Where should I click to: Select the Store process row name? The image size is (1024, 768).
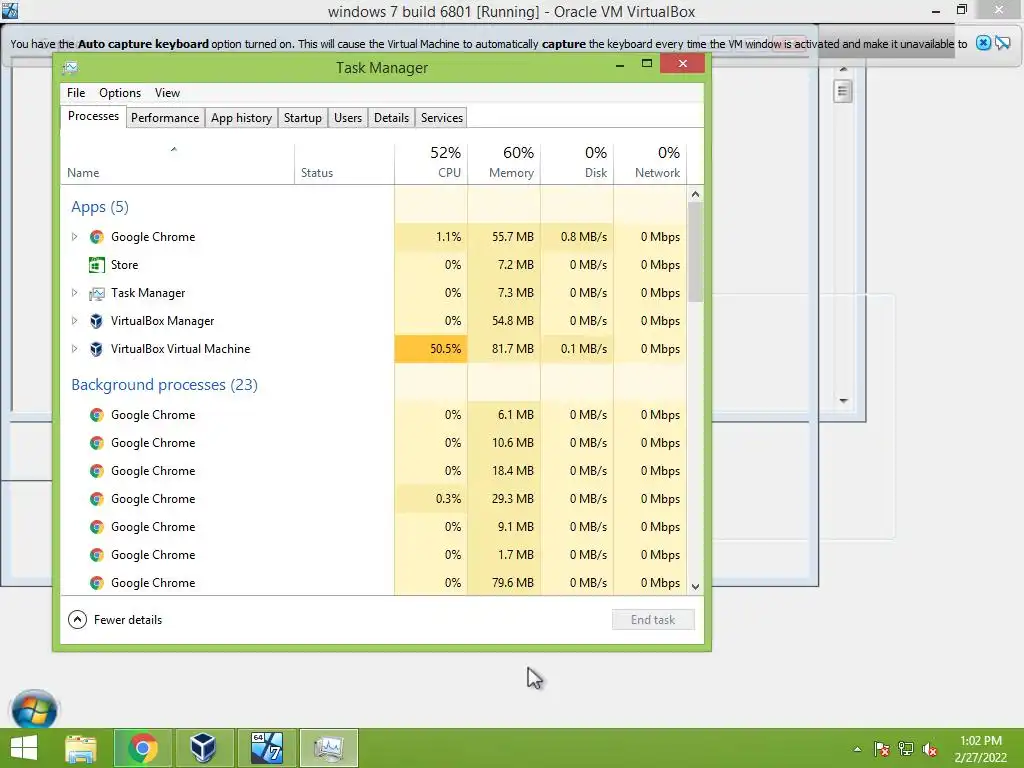click(x=124, y=265)
